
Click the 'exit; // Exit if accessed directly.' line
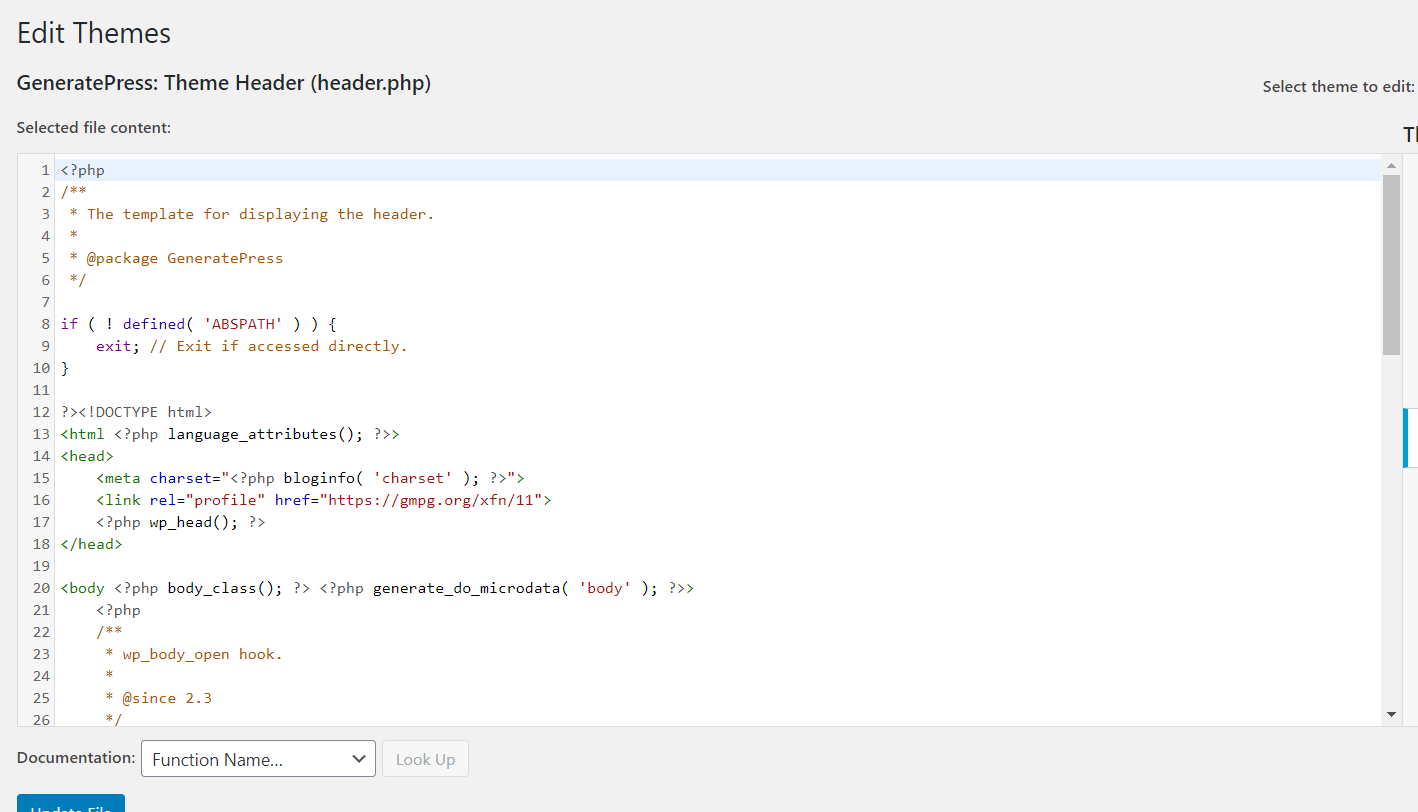point(252,346)
